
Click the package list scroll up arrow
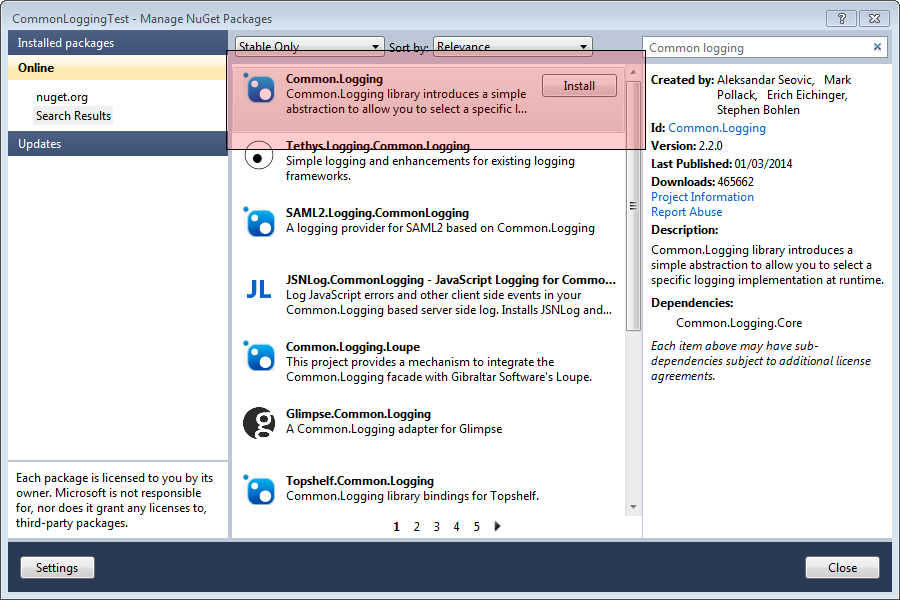click(633, 72)
